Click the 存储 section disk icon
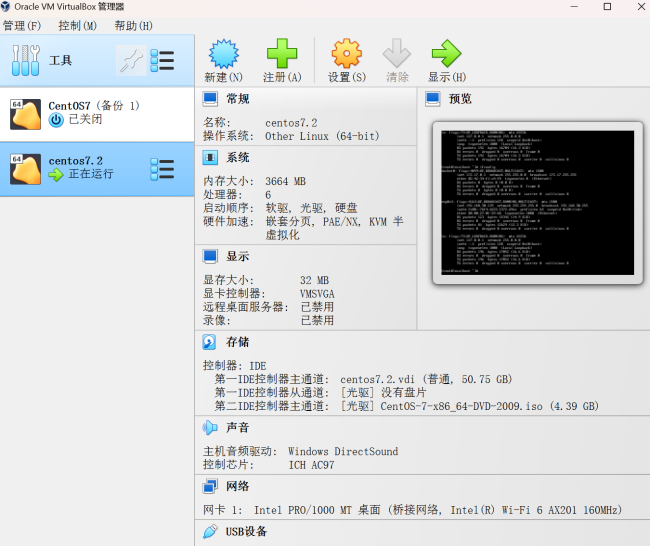 pyautogui.click(x=209, y=342)
